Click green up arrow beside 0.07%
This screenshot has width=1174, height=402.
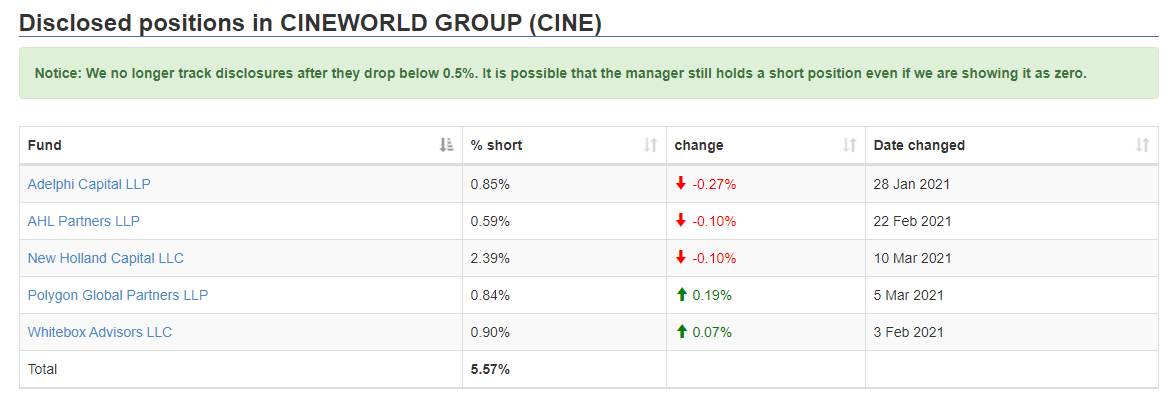pyautogui.click(x=681, y=332)
